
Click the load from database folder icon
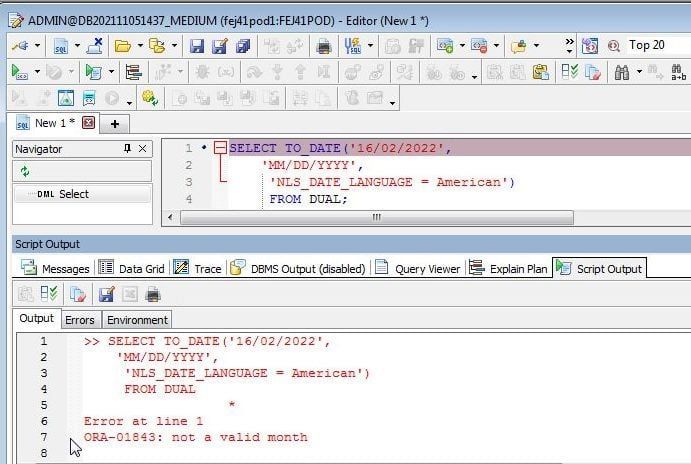pos(157,45)
